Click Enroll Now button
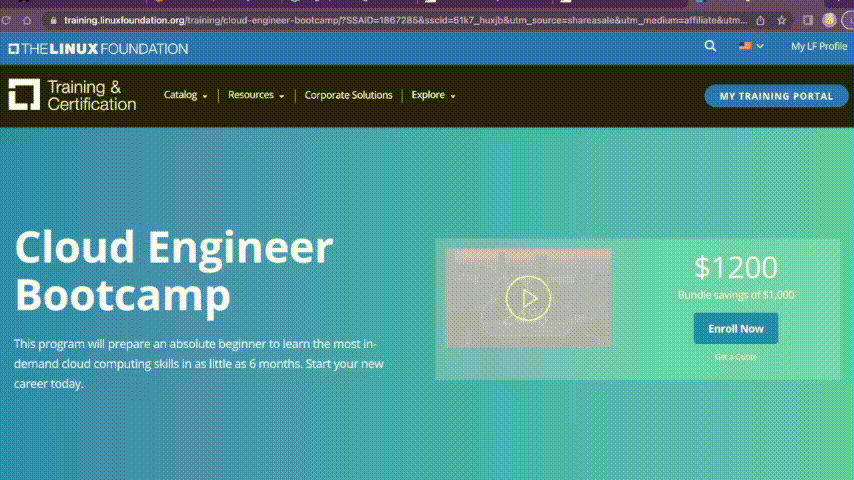Image resolution: width=854 pixels, height=480 pixels. (736, 329)
